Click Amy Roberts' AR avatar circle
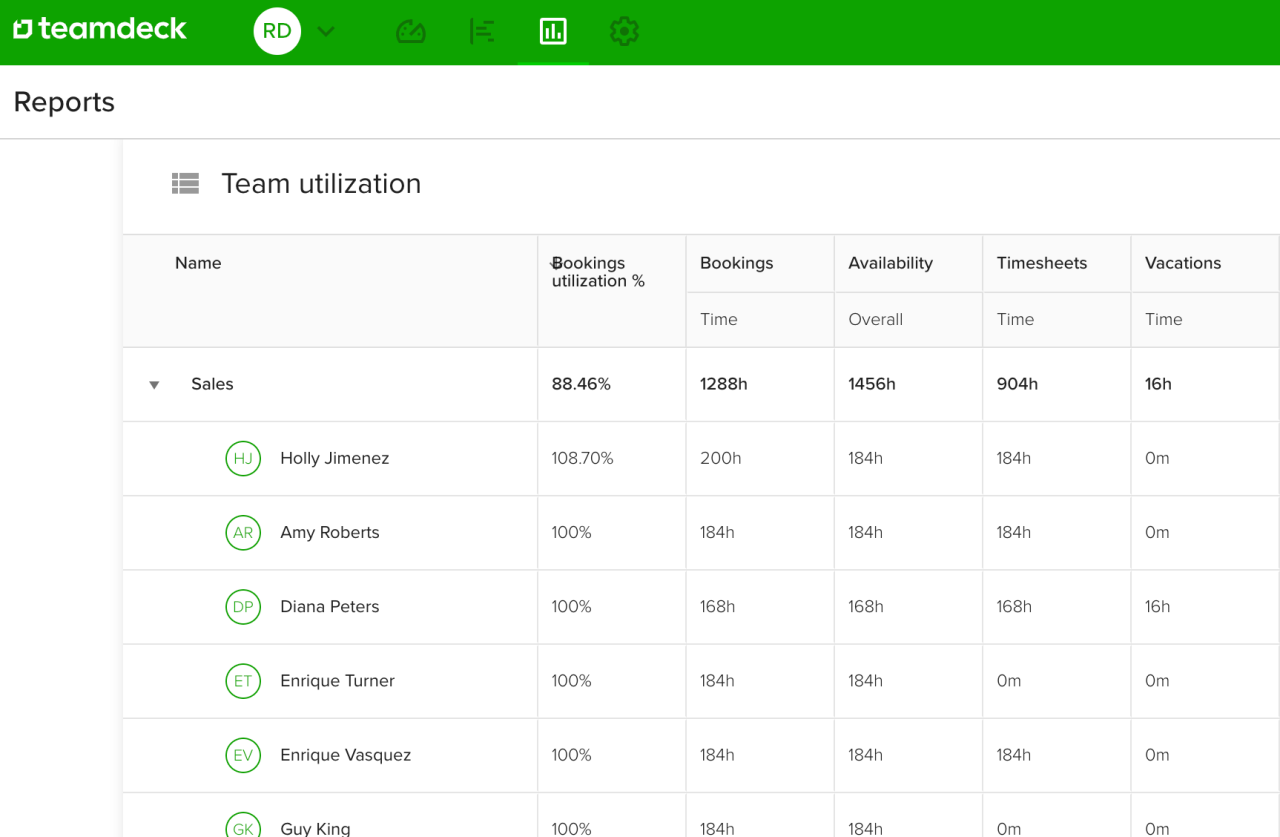Viewport: 1280px width, 837px height. pyautogui.click(x=243, y=532)
